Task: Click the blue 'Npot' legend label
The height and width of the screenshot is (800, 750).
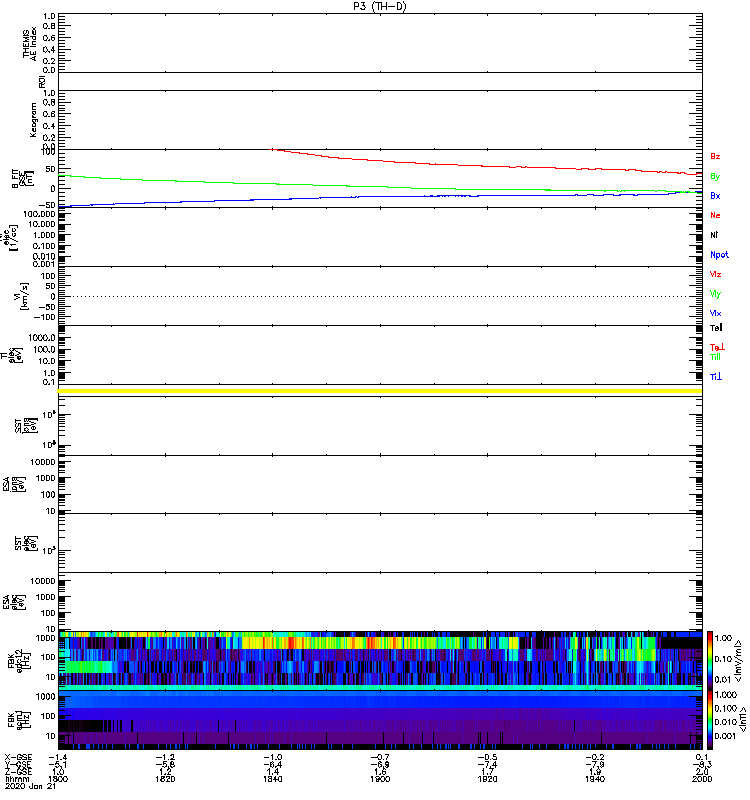Action: [719, 255]
